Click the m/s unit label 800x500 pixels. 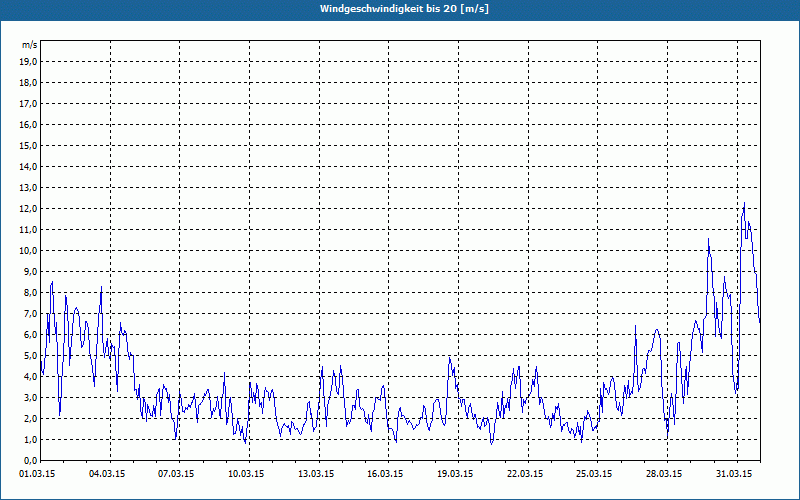tap(29, 45)
